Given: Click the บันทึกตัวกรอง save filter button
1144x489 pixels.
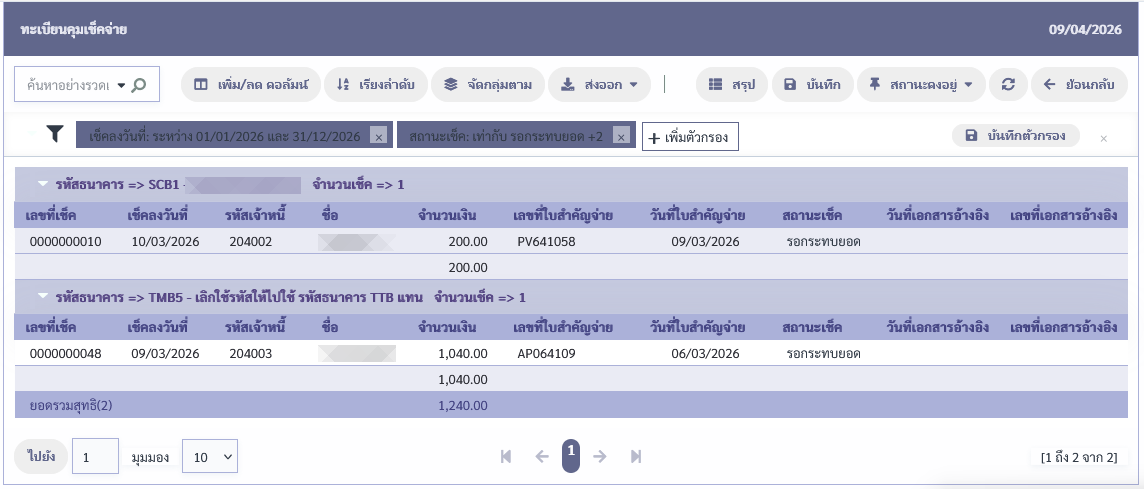Looking at the screenshot, I should [1015, 135].
